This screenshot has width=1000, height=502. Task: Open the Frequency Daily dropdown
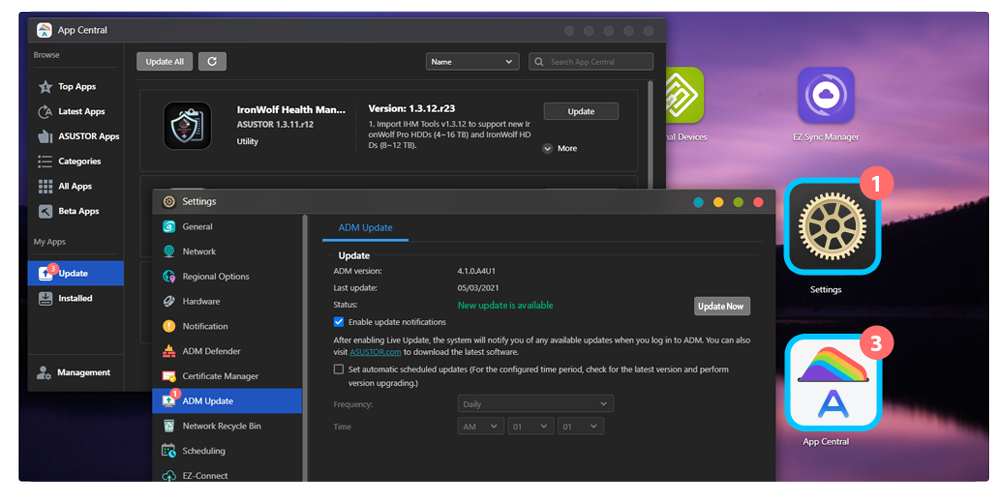tap(536, 404)
